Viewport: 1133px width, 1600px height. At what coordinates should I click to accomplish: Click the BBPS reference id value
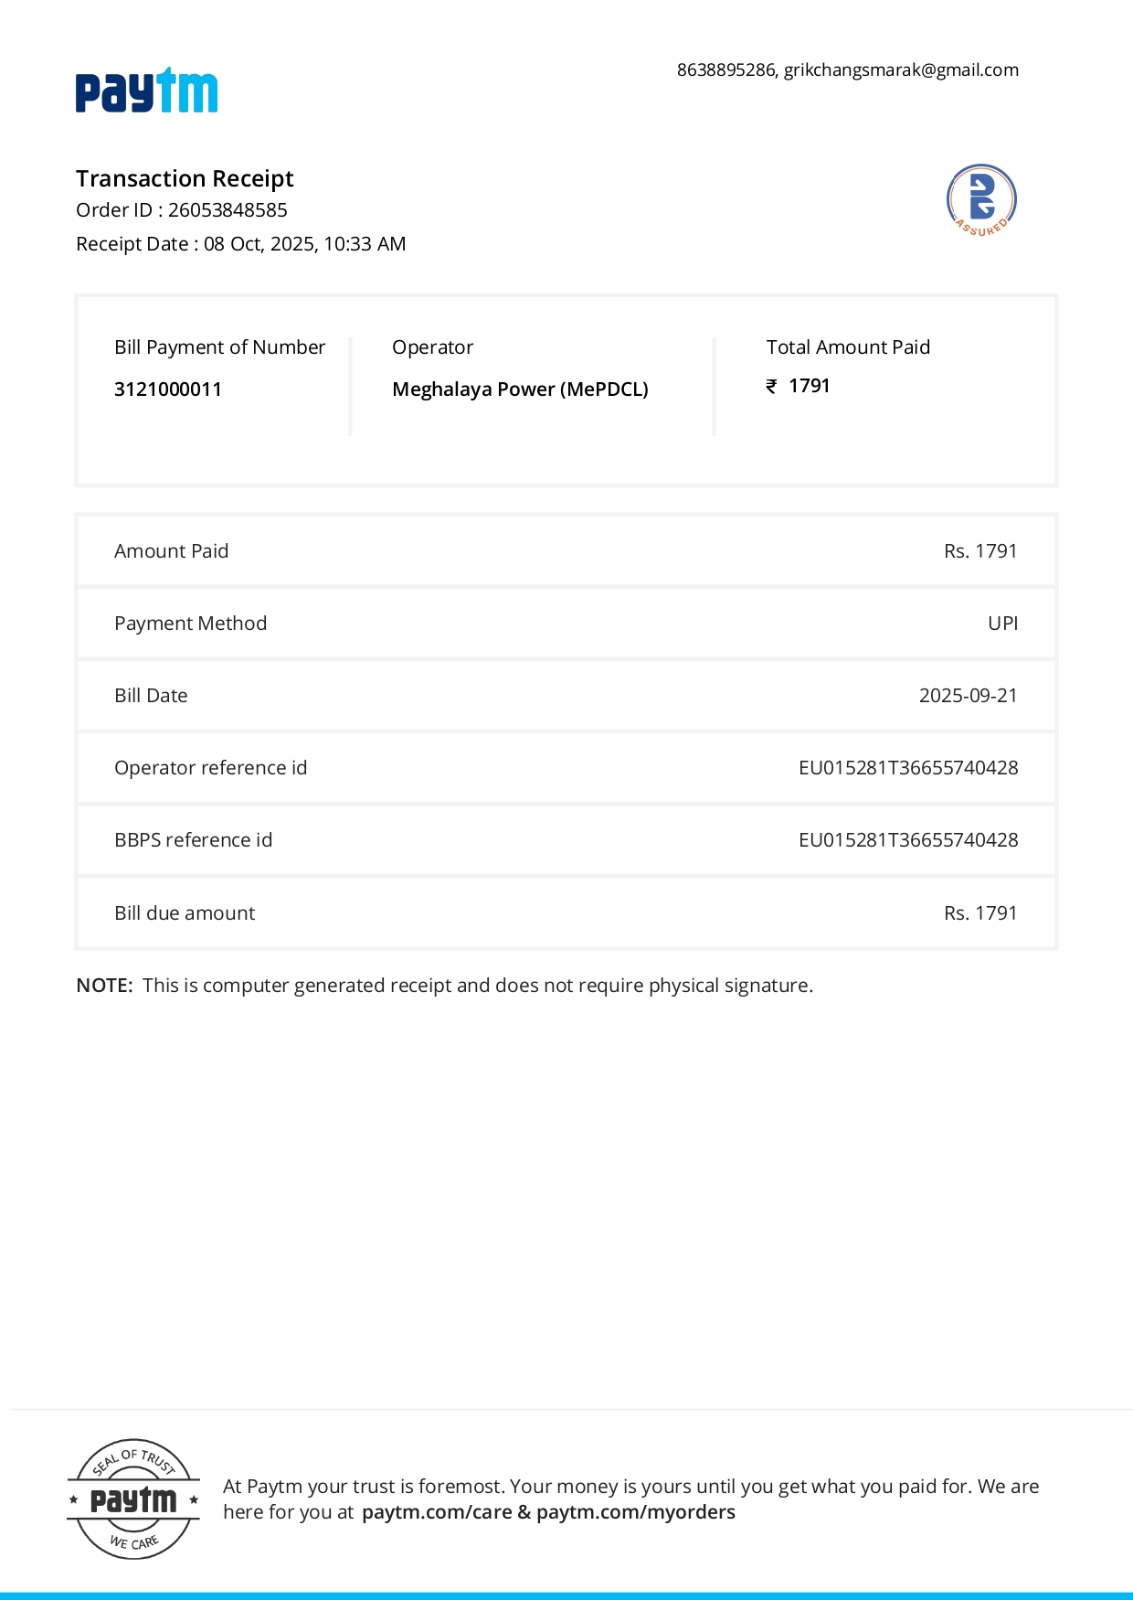tap(908, 840)
